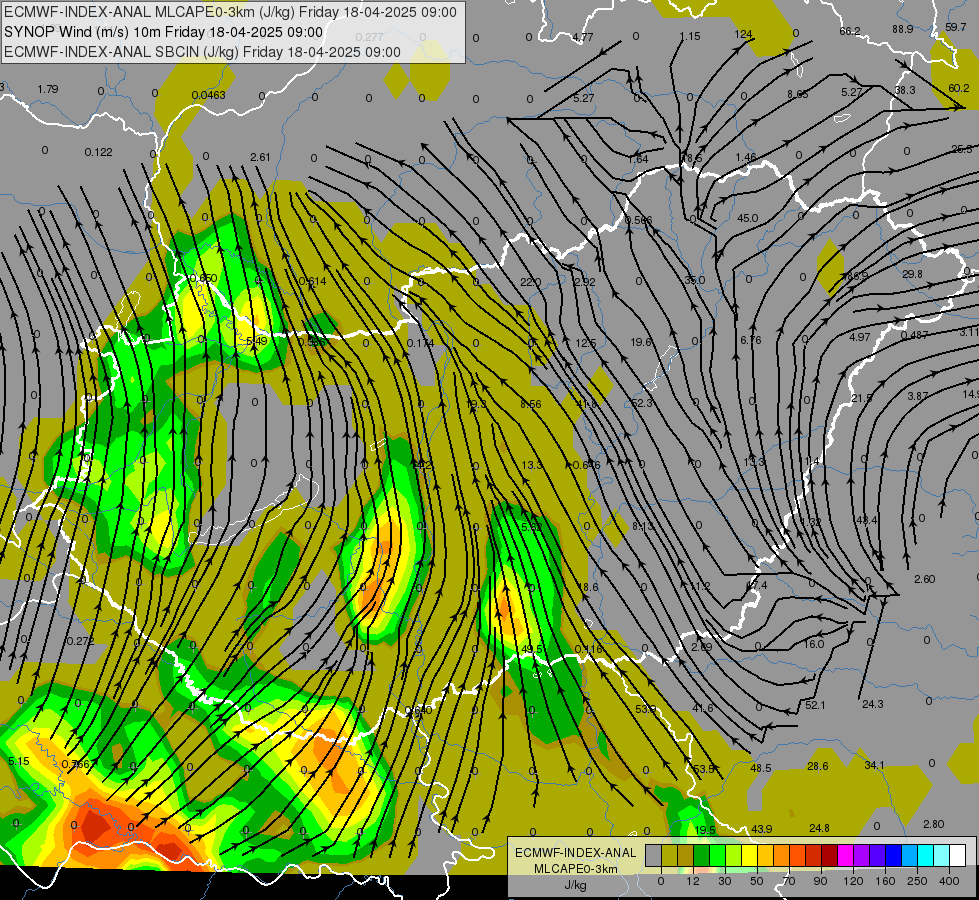
Task: Click the legend scale value 400
Action: click(x=949, y=881)
